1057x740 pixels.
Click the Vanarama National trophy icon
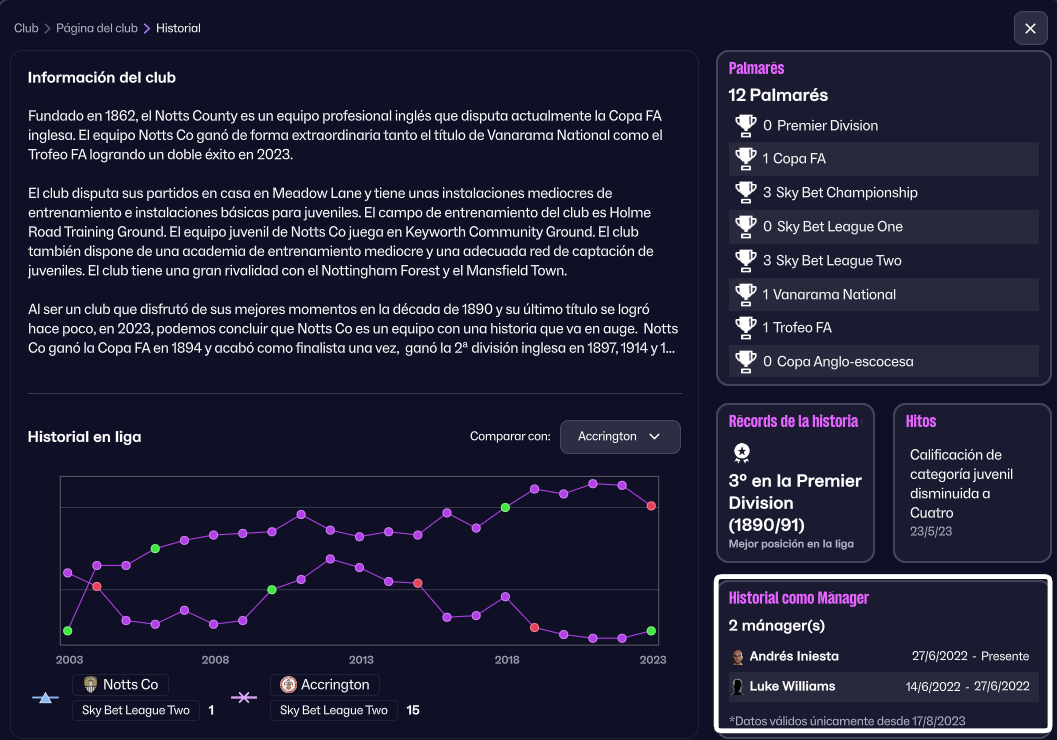(746, 294)
